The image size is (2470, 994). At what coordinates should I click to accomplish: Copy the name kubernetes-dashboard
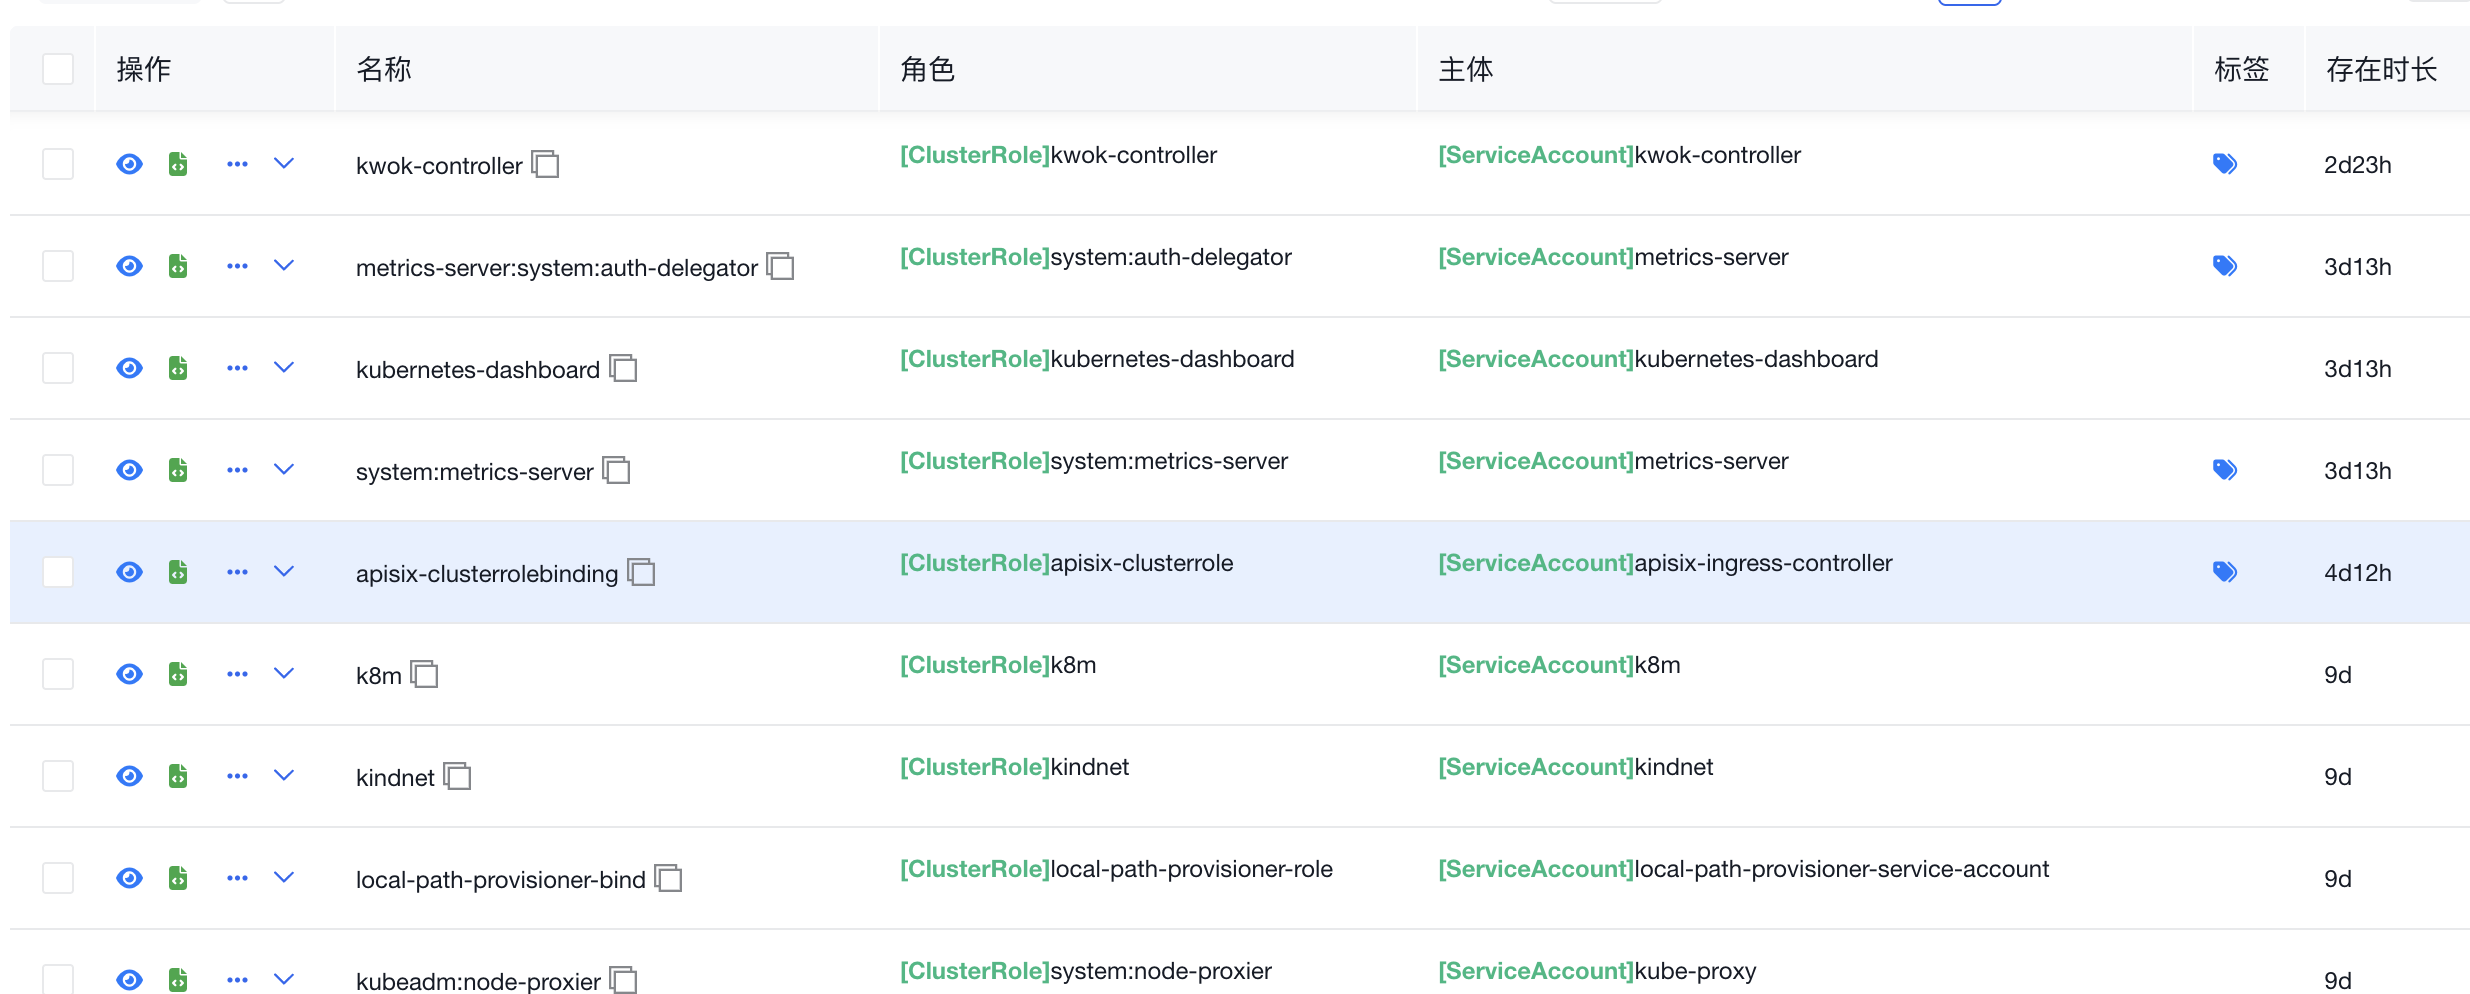[x=623, y=368]
